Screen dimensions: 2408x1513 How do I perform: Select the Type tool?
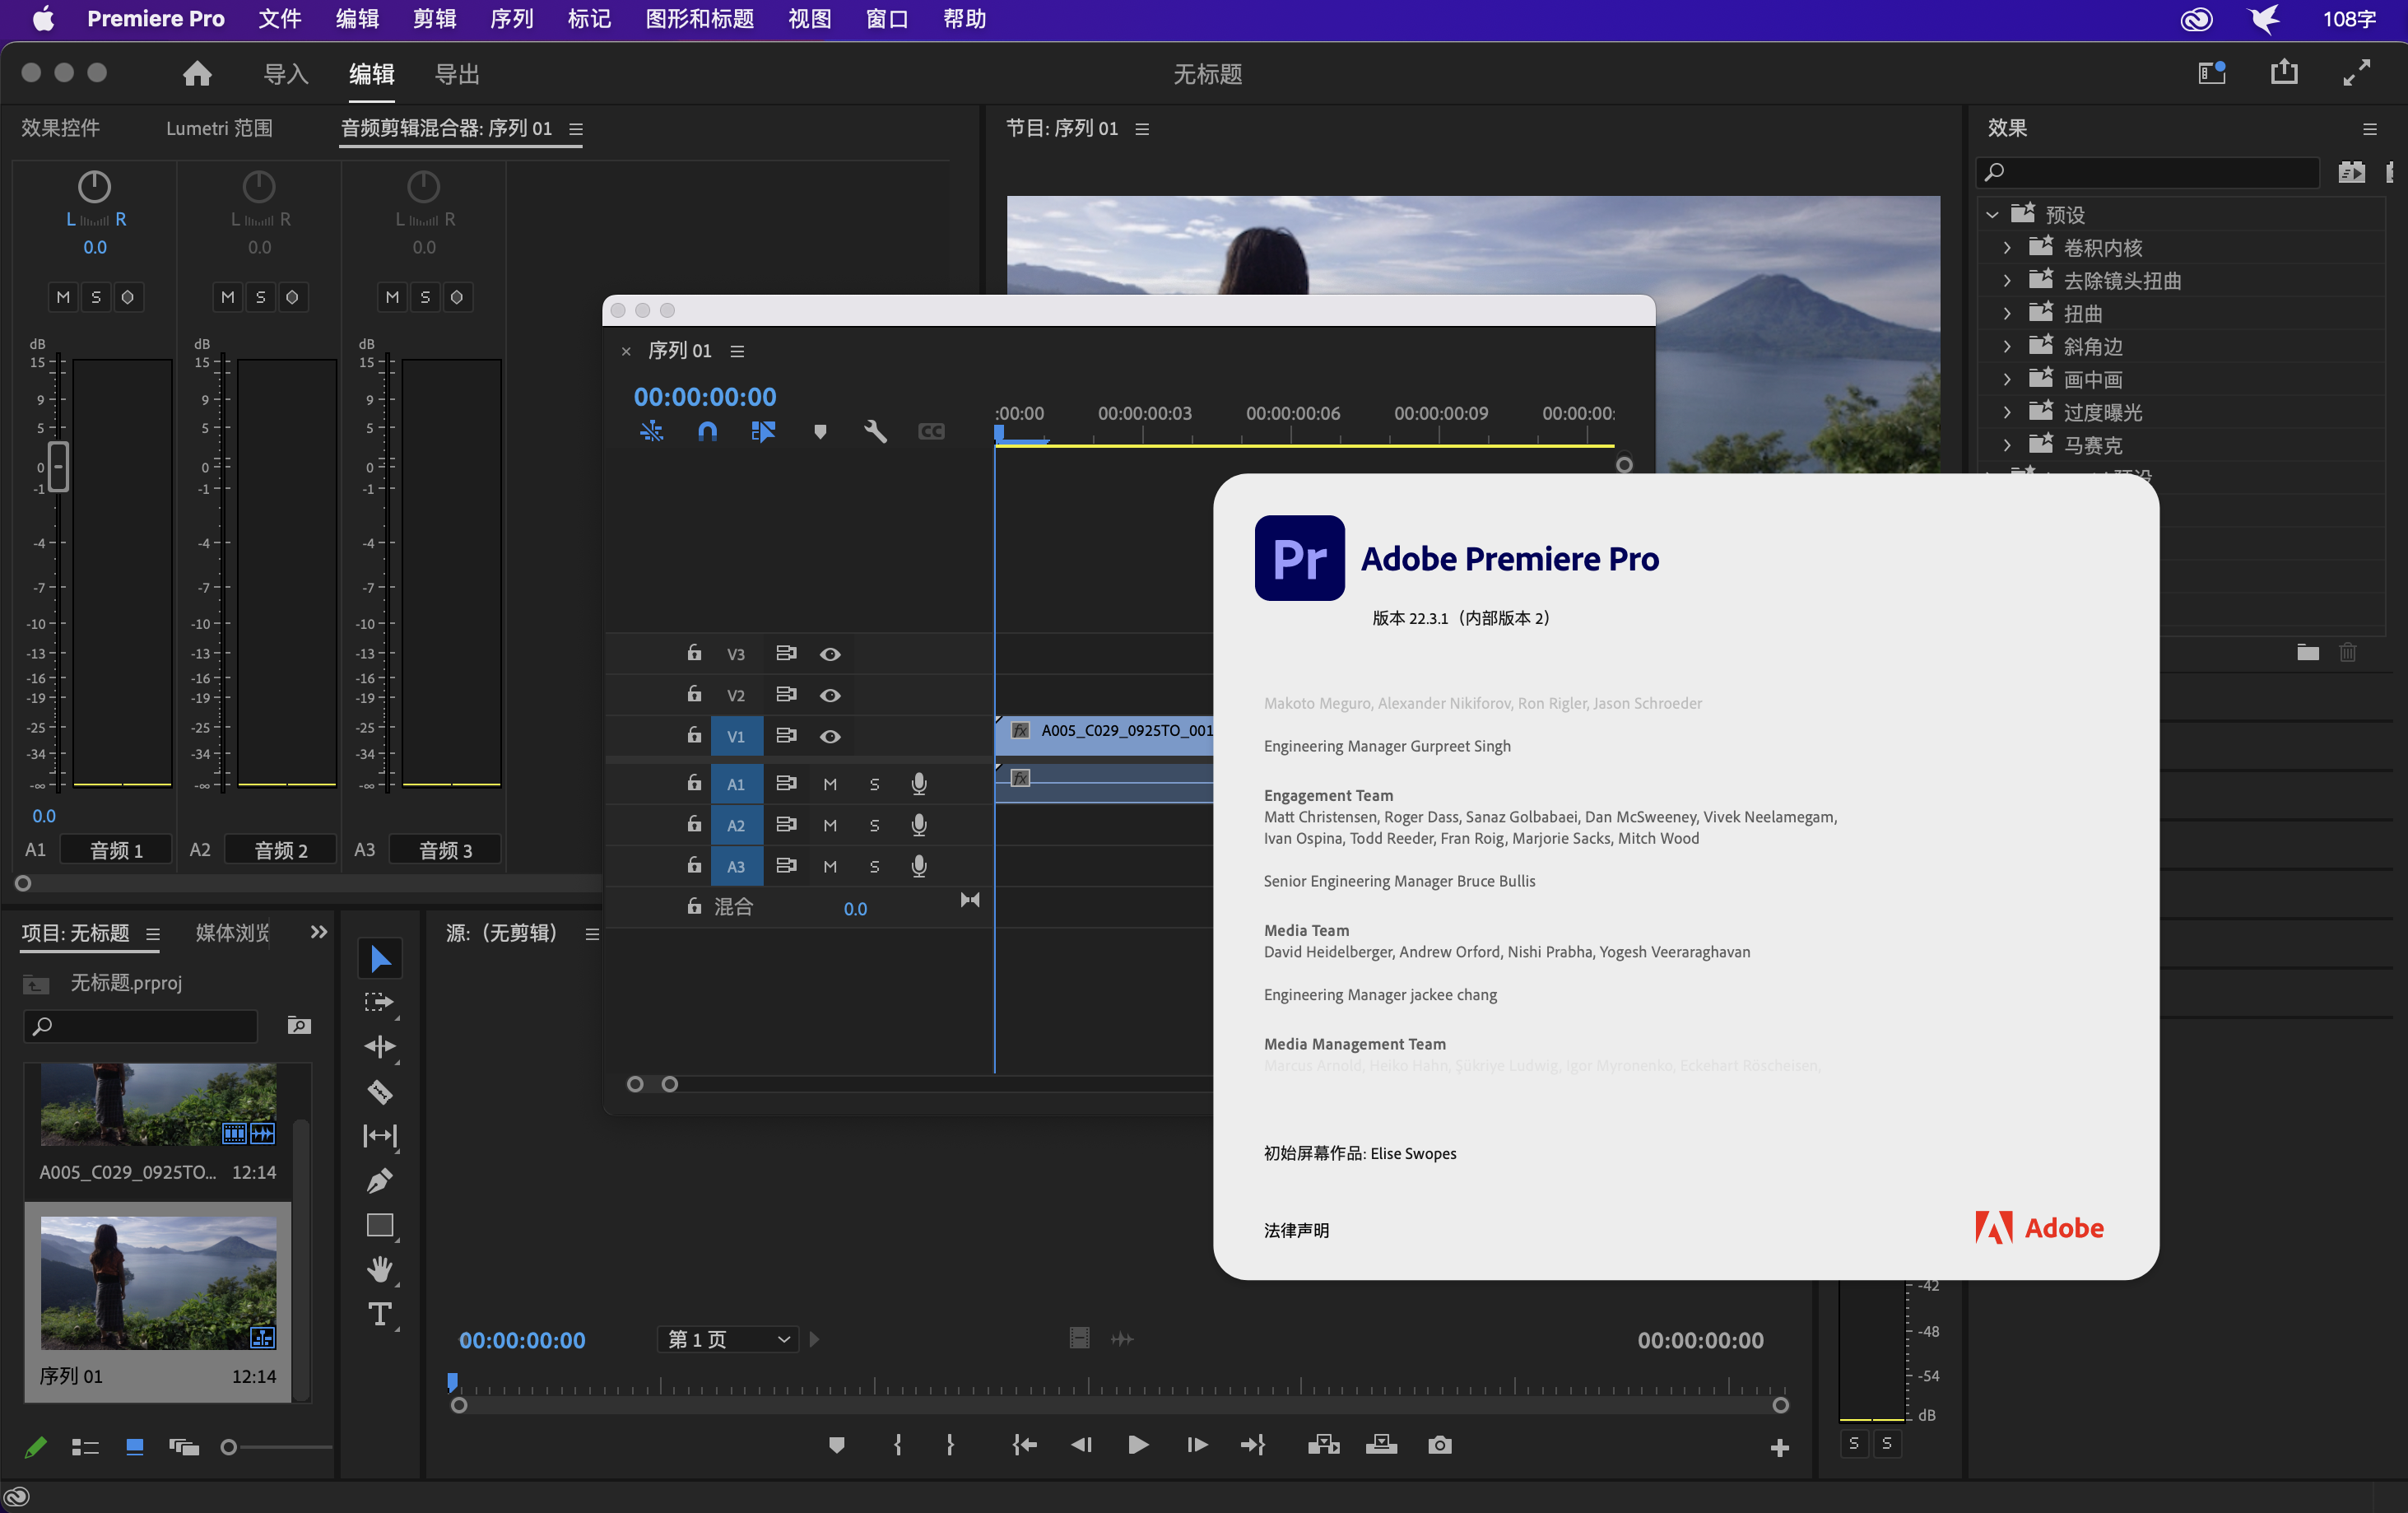380,1315
